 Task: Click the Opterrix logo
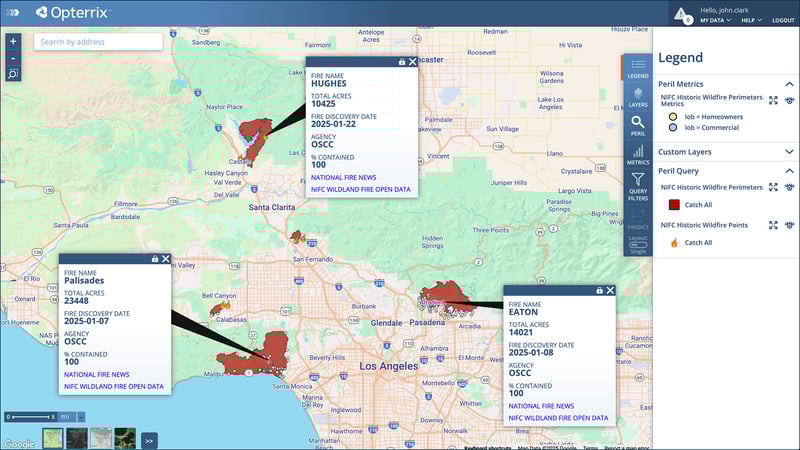[x=73, y=13]
